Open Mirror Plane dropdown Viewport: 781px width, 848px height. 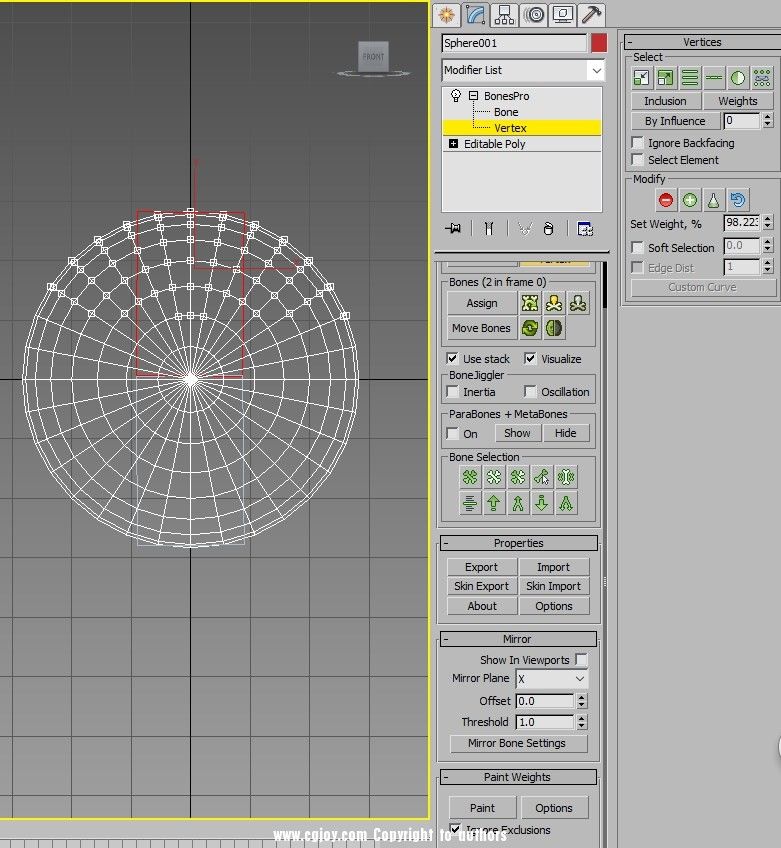point(552,679)
